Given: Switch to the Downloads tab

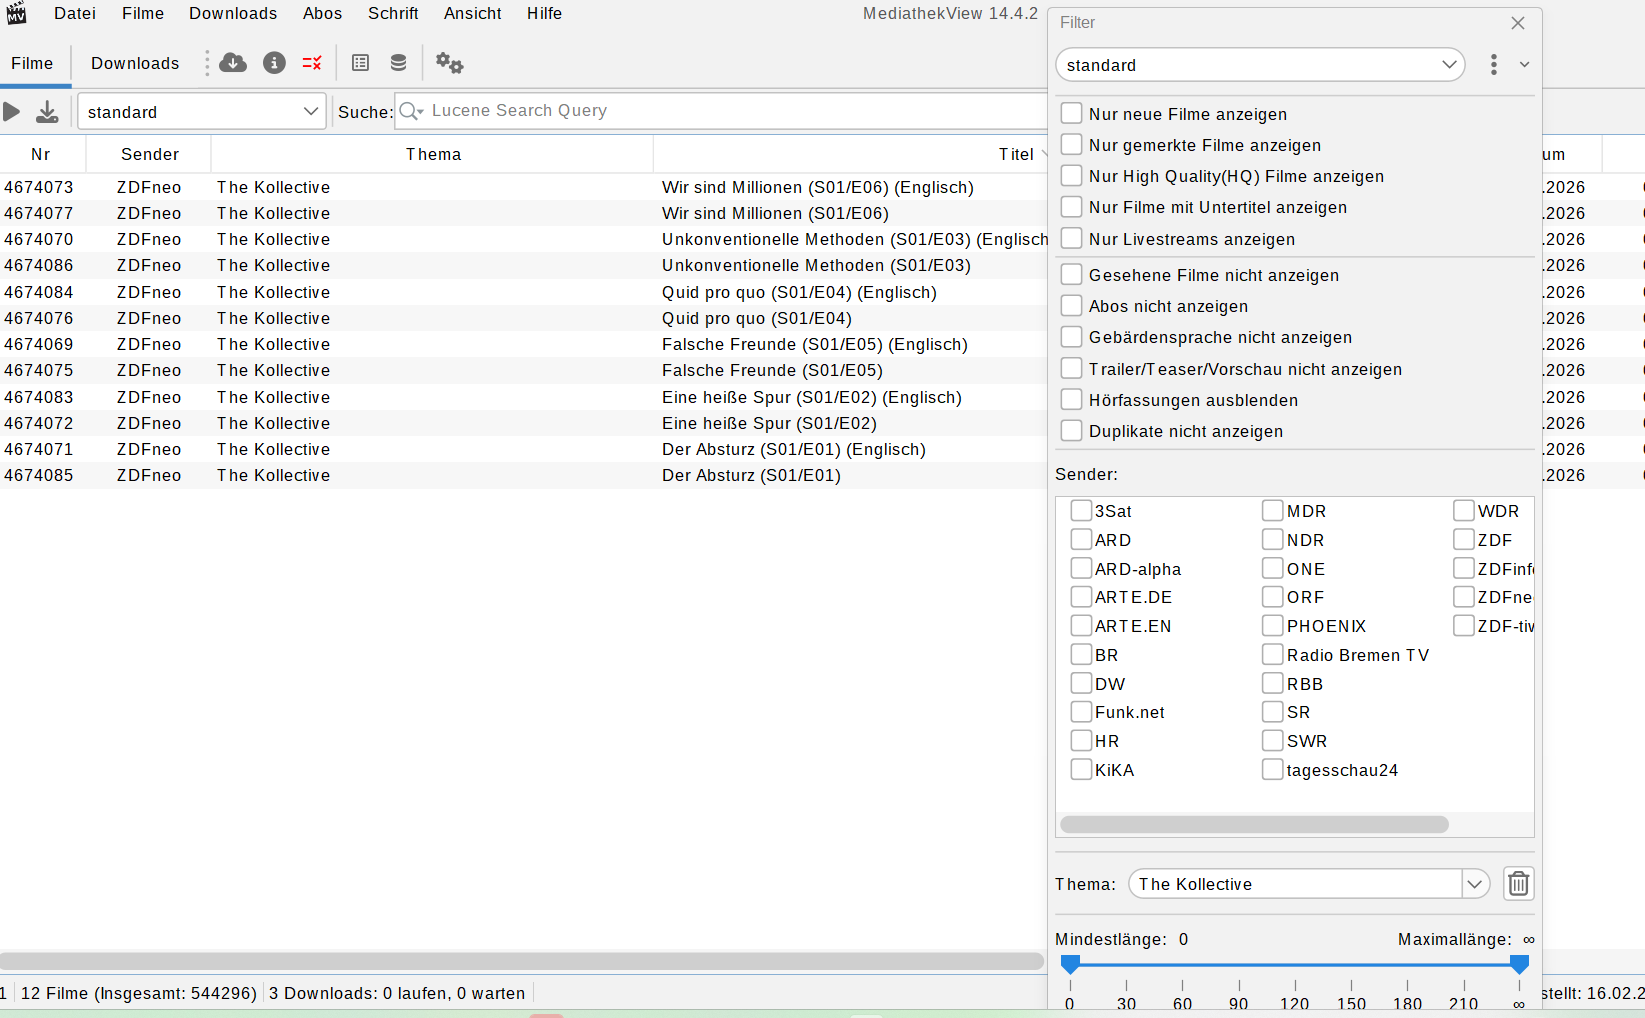Looking at the screenshot, I should click(x=135, y=63).
